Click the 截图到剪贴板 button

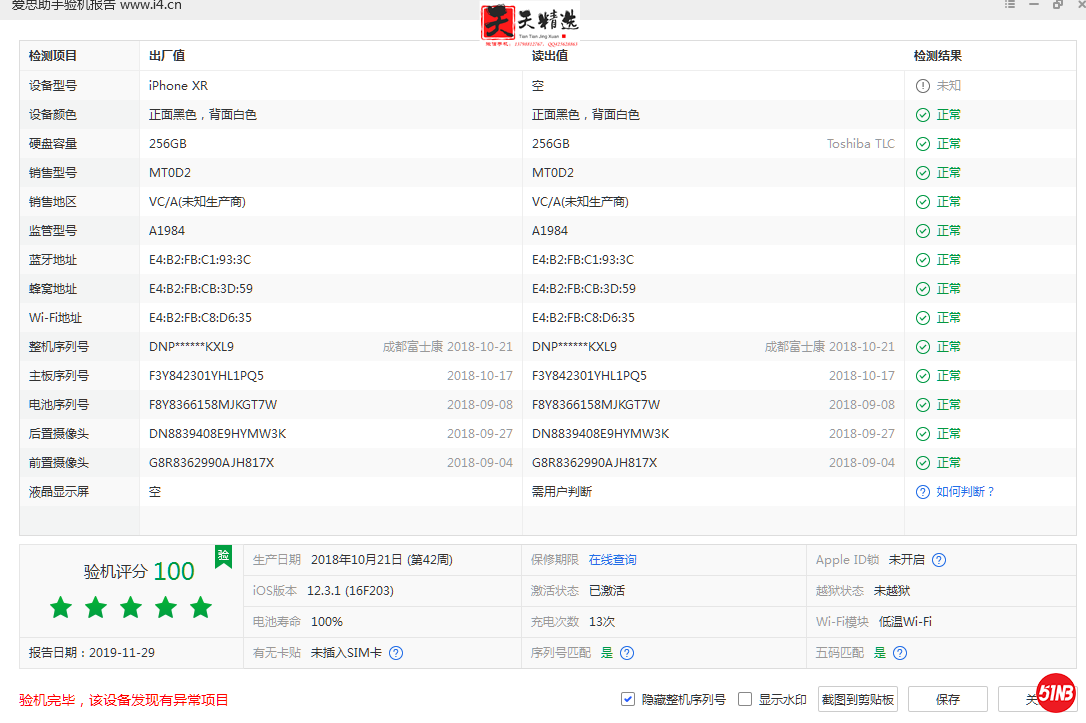point(856,698)
